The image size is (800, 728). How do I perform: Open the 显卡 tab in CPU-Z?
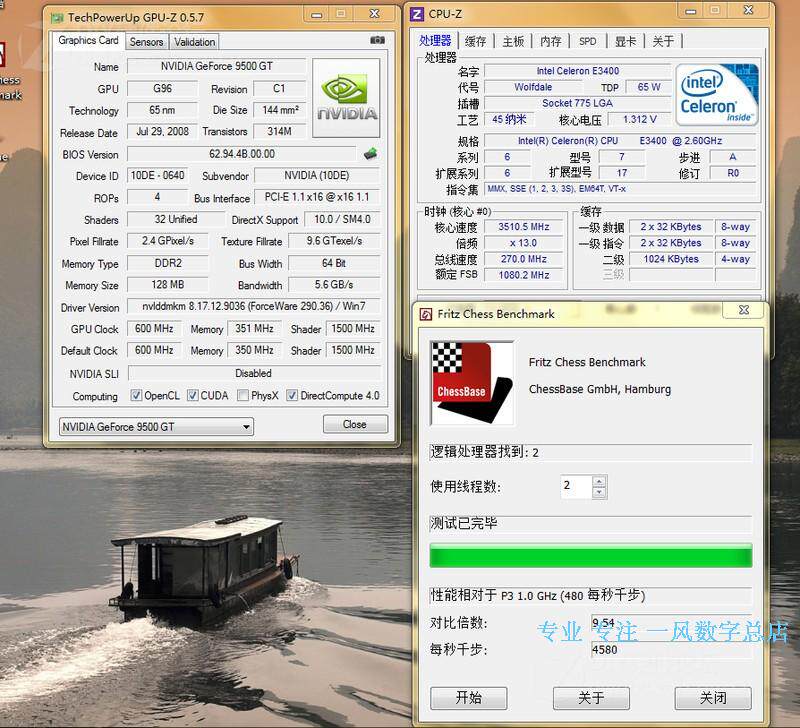click(626, 41)
